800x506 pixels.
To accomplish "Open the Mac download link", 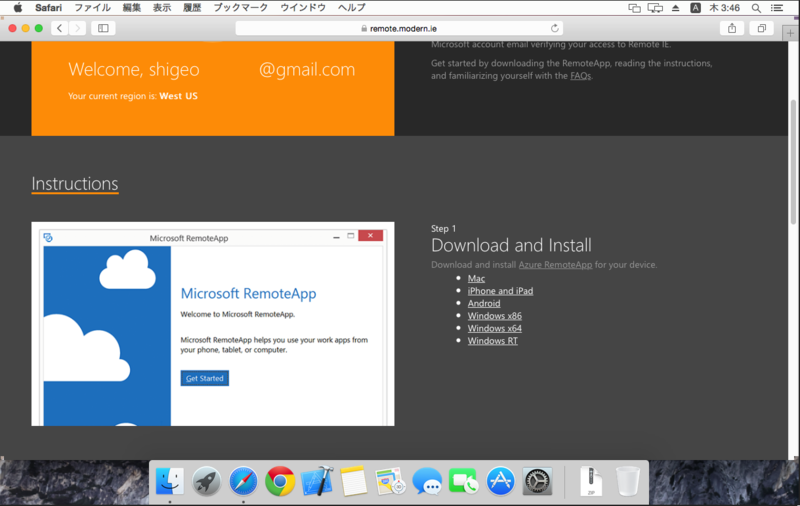I will click(x=476, y=279).
